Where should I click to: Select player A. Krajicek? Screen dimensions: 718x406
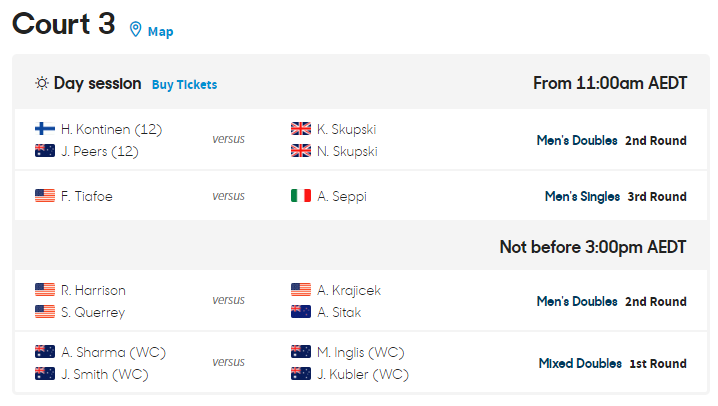pyautogui.click(x=349, y=290)
